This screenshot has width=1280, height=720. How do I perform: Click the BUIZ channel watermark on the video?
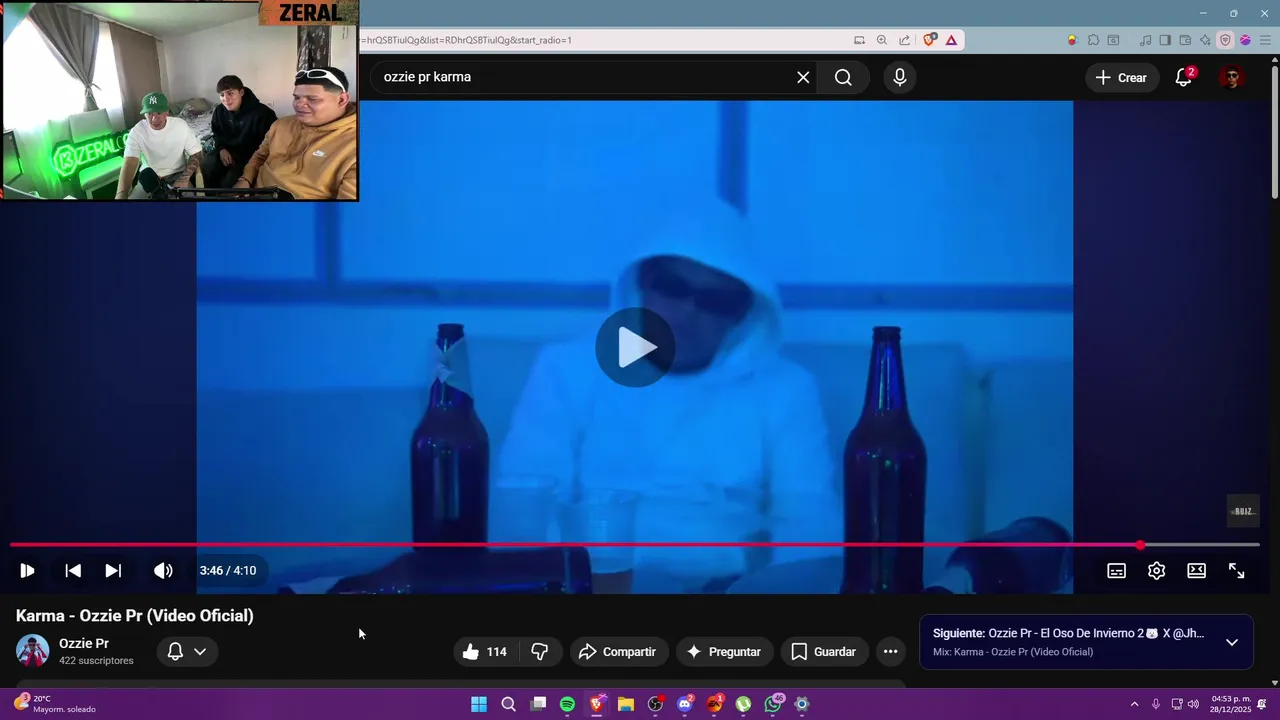1243,511
